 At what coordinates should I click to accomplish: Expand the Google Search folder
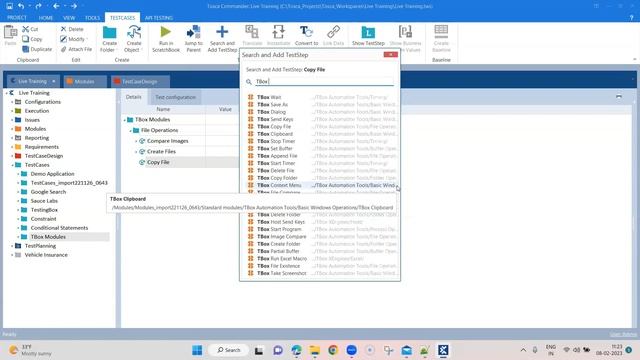point(18,192)
